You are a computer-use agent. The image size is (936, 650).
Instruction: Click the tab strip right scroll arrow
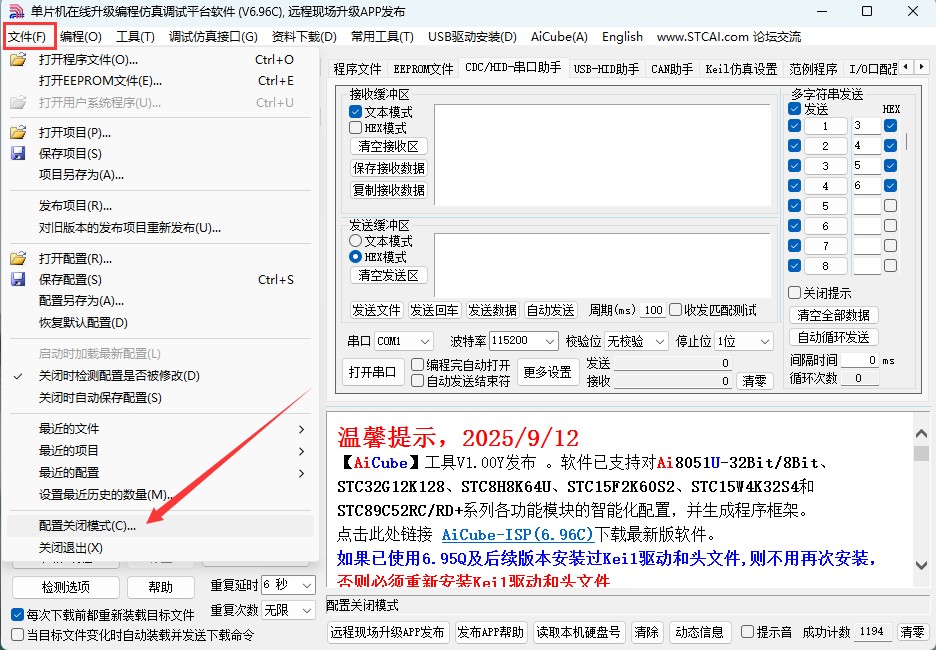point(921,67)
